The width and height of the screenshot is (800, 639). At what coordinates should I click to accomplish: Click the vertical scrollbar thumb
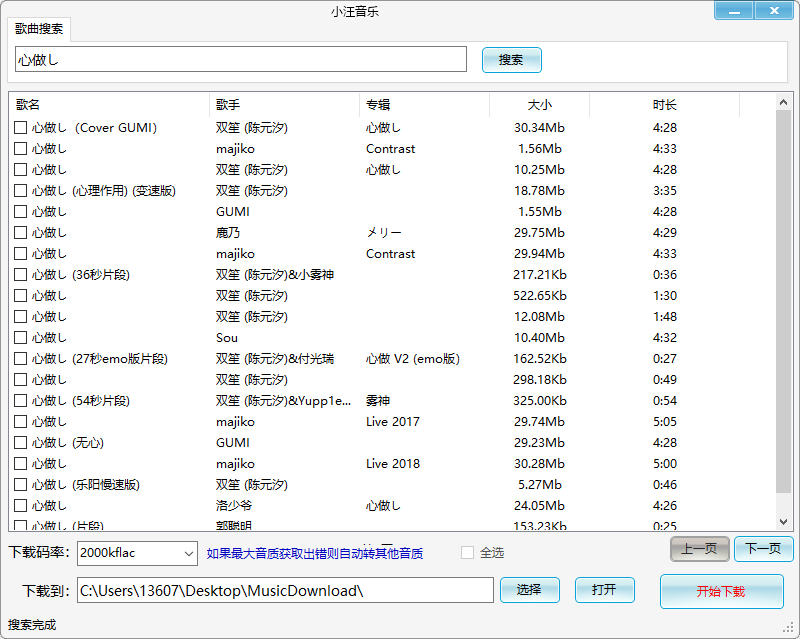[x=784, y=302]
